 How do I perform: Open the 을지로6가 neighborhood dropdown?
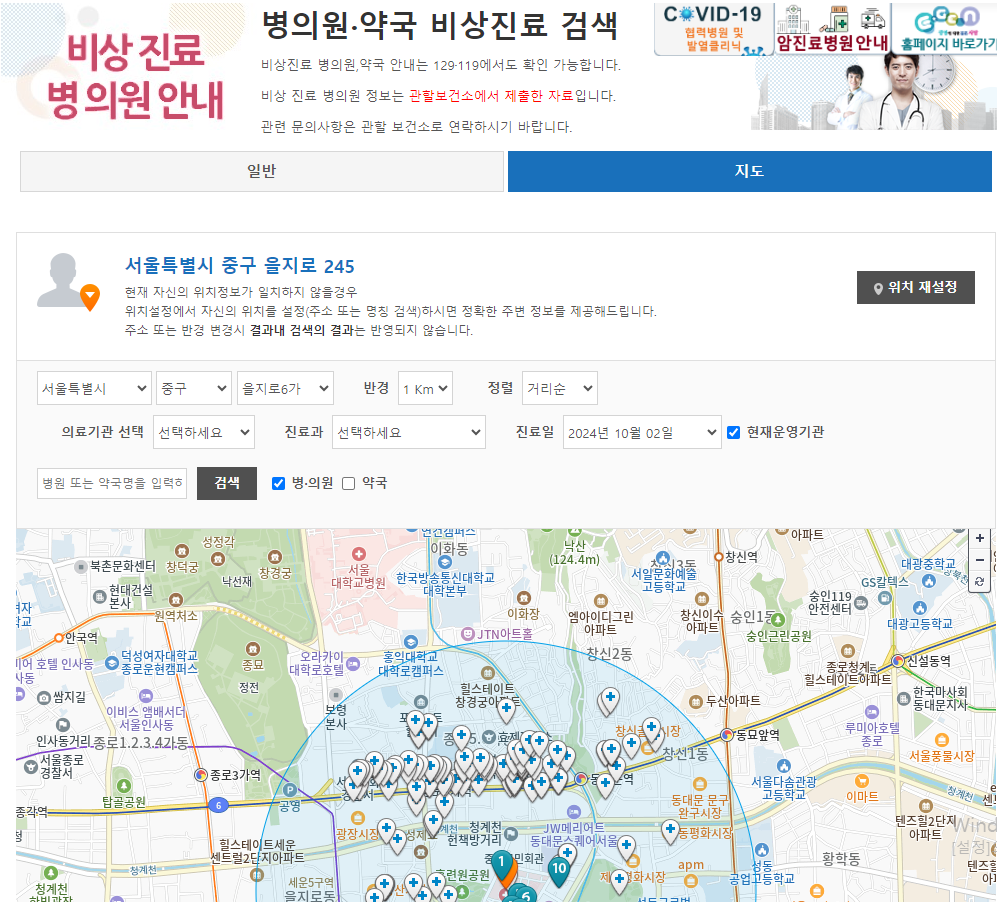point(285,388)
